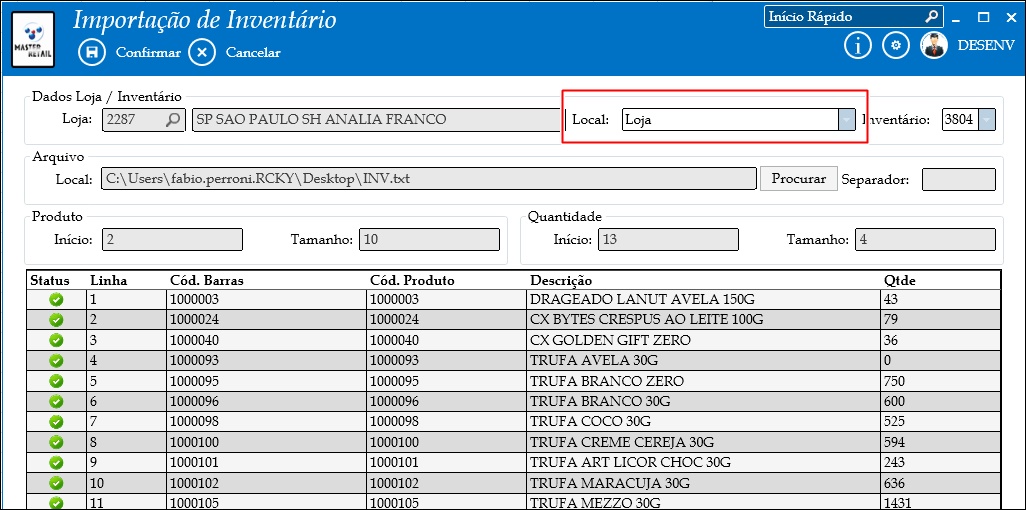Click the Loja lookup magnifier icon
Viewport: 1026px width, 510px height.
(173, 120)
